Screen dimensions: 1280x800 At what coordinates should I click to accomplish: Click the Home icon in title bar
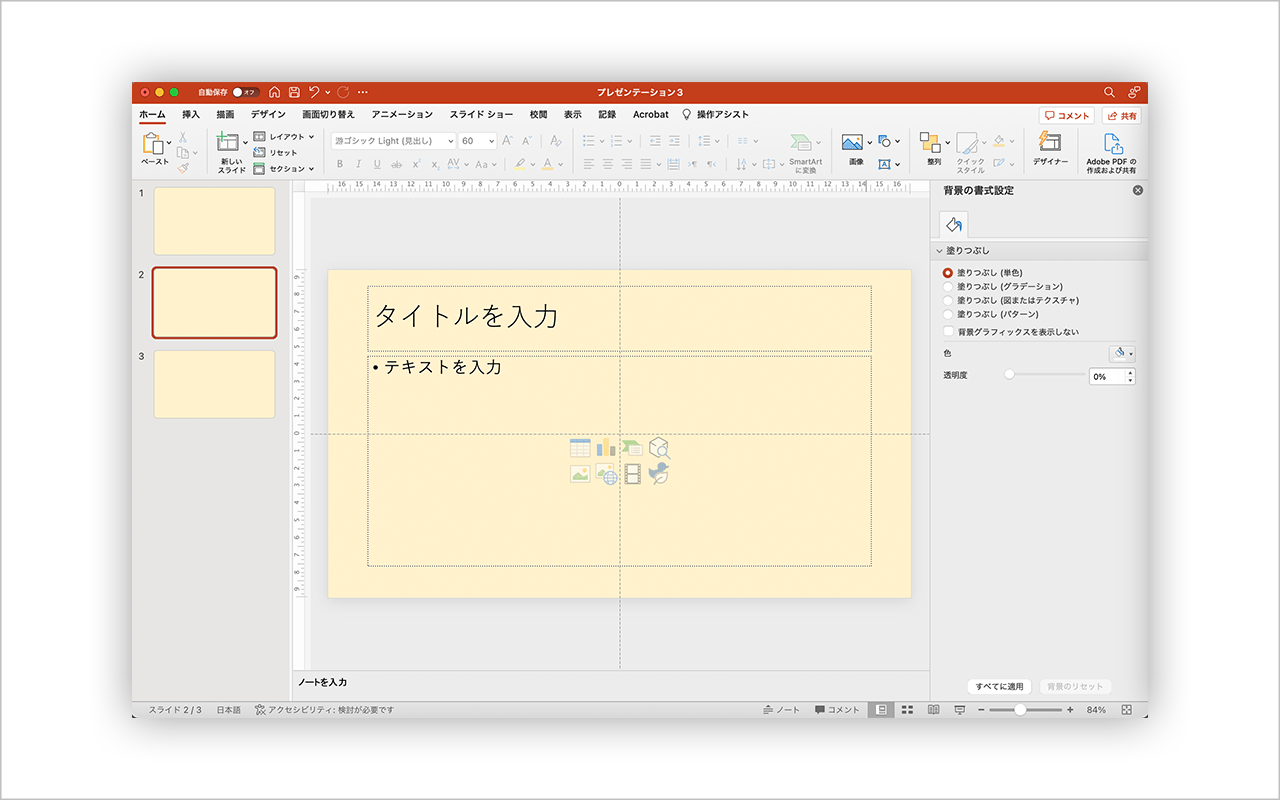click(x=275, y=92)
